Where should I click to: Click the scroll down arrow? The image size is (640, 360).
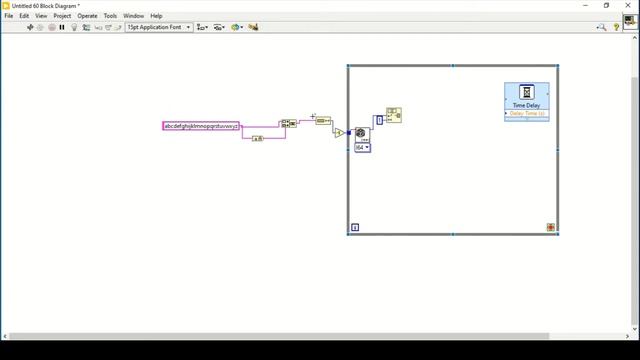[x=635, y=329]
